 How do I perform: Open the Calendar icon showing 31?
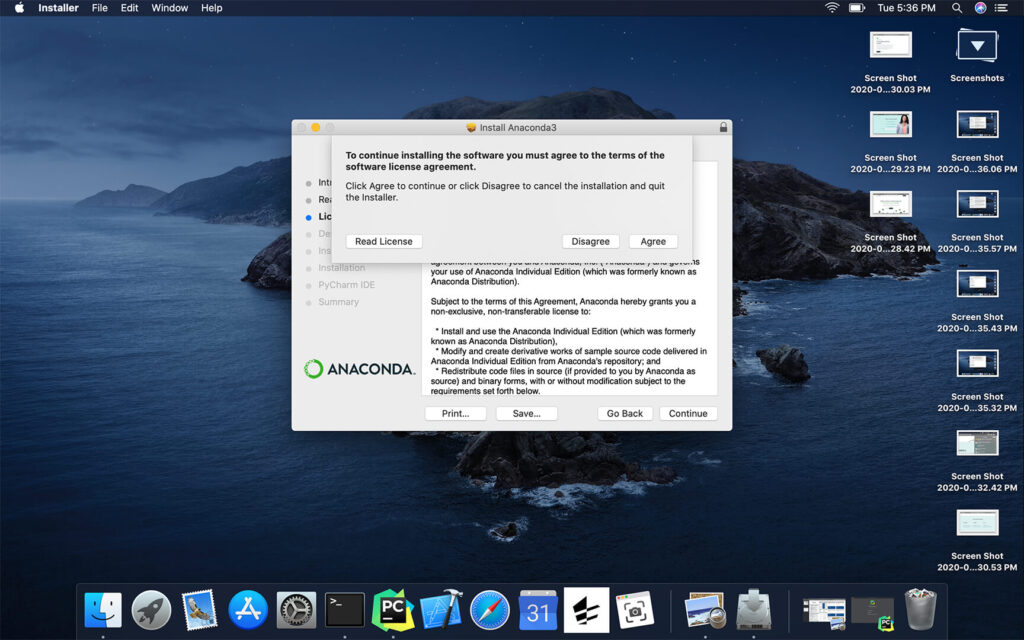pyautogui.click(x=538, y=611)
